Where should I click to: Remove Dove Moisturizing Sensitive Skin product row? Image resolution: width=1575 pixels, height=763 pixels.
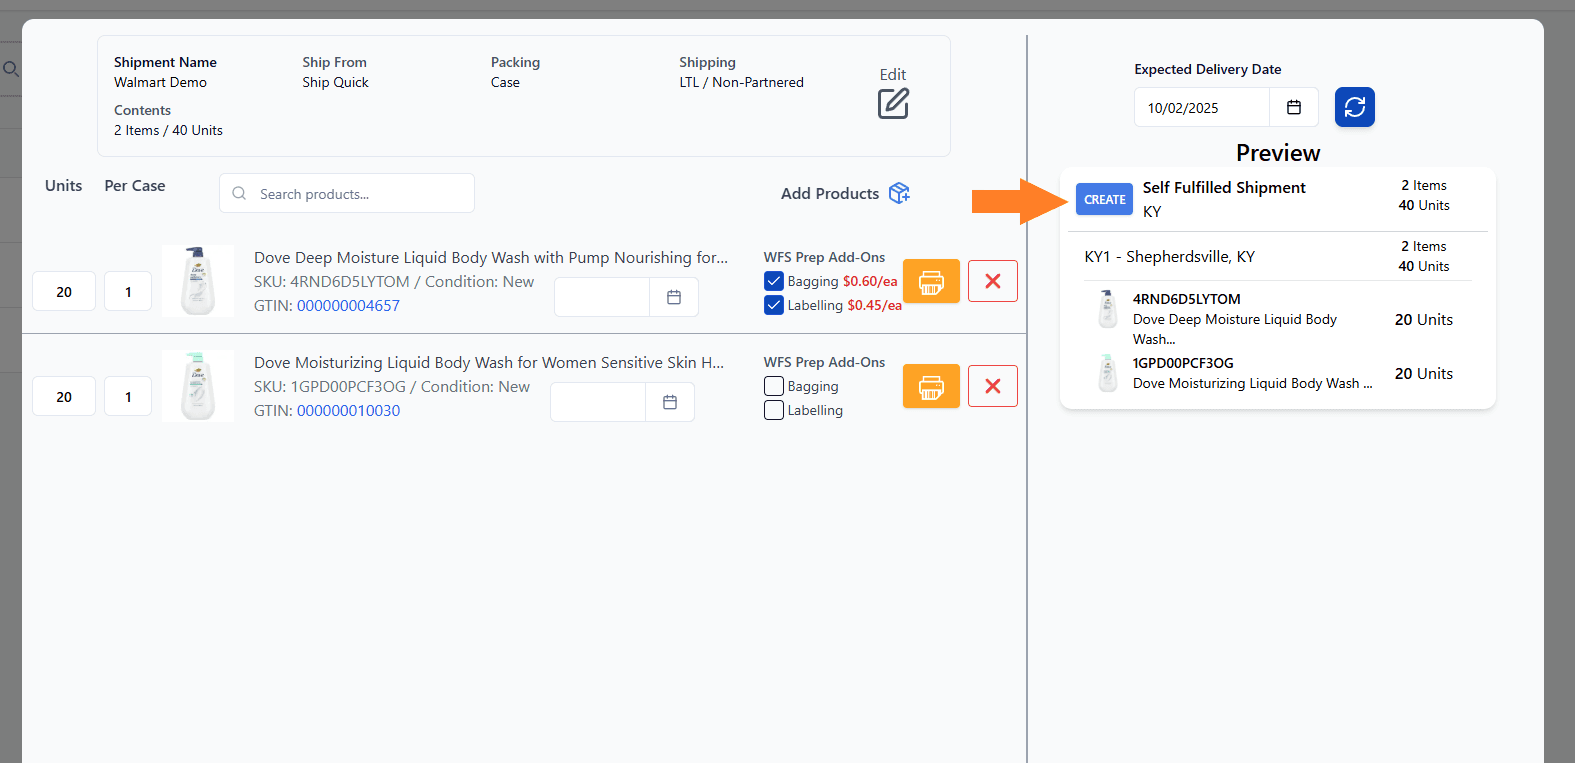coord(992,386)
